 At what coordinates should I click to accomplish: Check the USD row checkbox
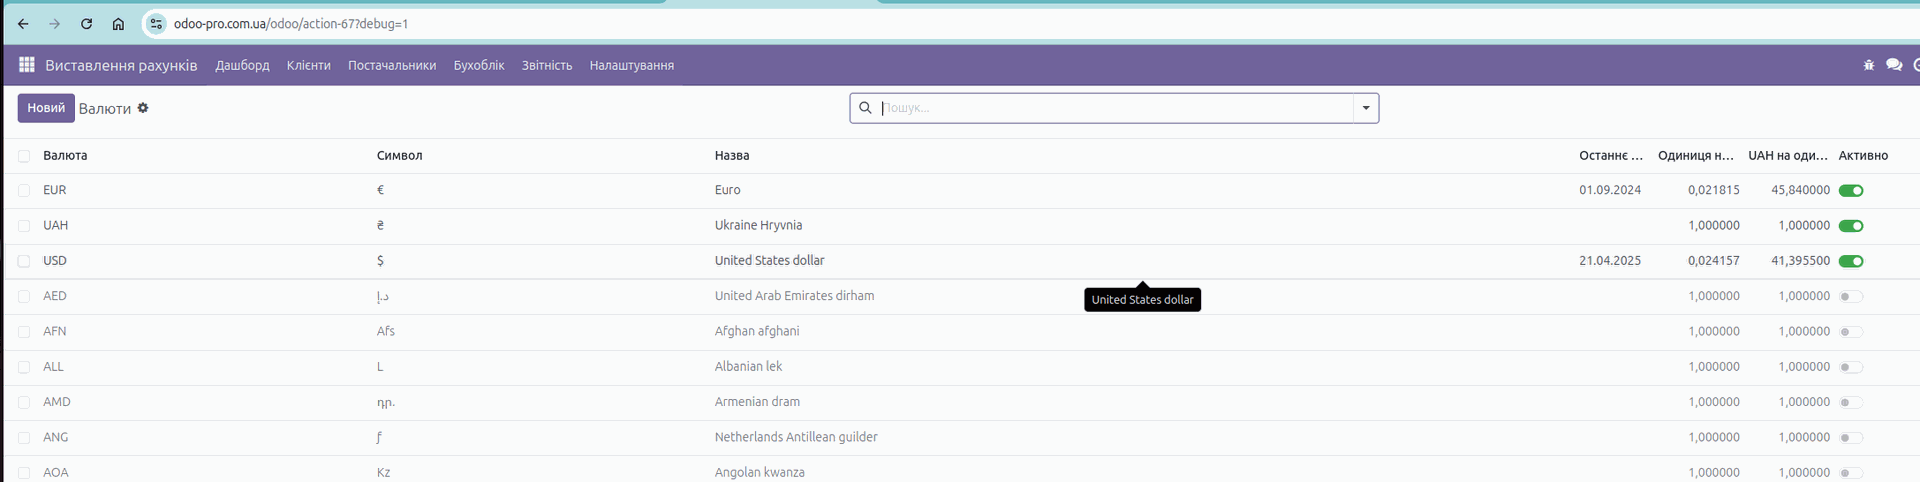[x=24, y=261]
